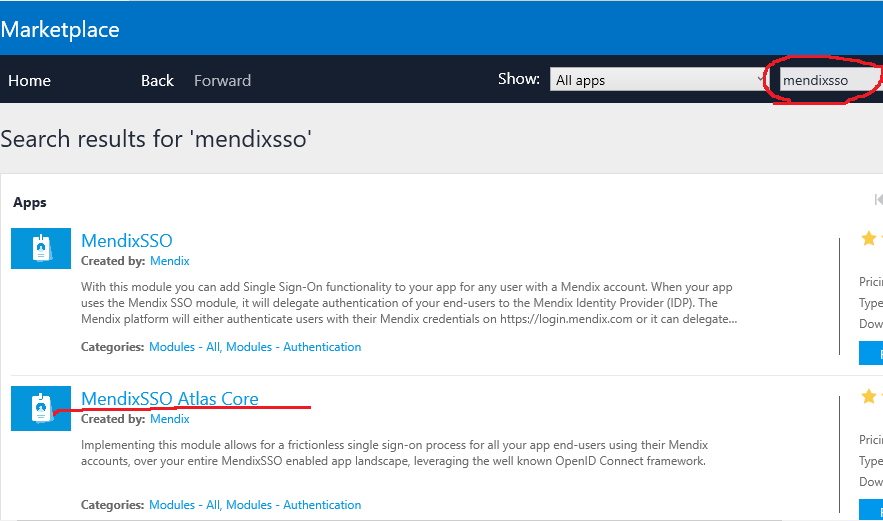
Task: Navigate Forward in Marketplace
Action: [x=222, y=81]
